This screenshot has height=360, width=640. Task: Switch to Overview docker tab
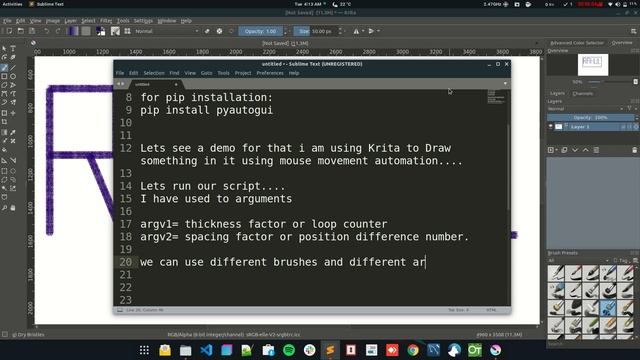622,43
